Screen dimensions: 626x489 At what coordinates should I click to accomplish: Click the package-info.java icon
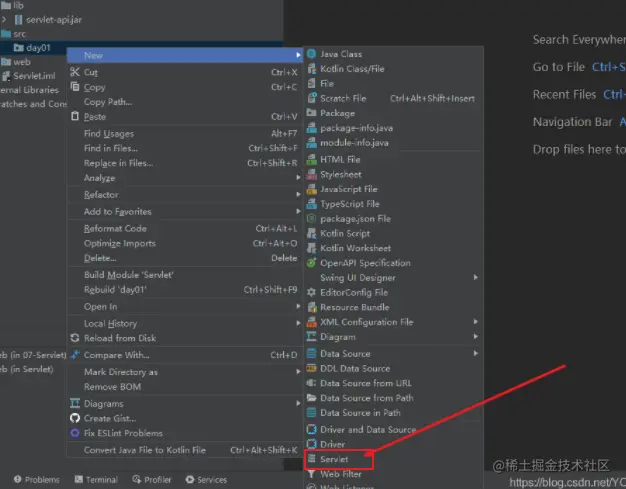tap(311, 128)
